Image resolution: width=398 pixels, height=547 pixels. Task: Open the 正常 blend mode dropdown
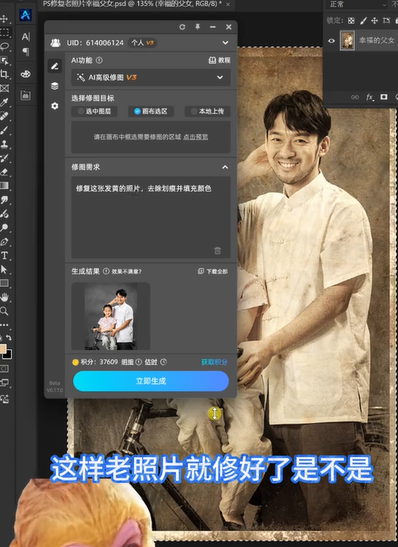(357, 4)
